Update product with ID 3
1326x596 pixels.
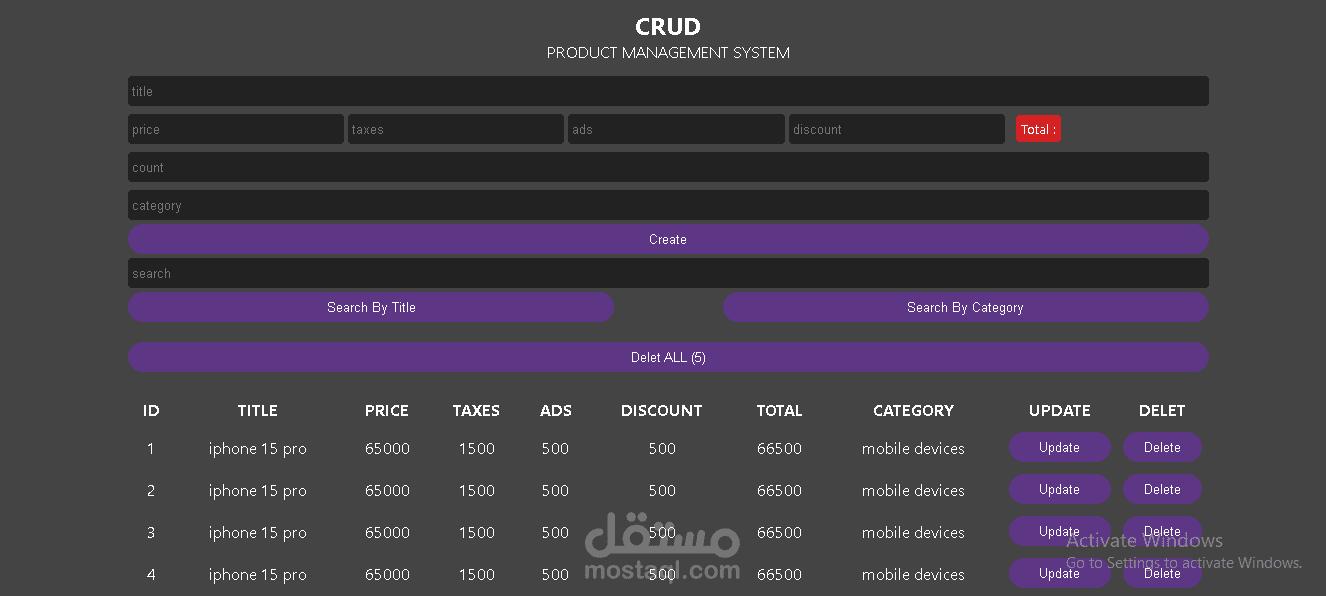click(1060, 531)
